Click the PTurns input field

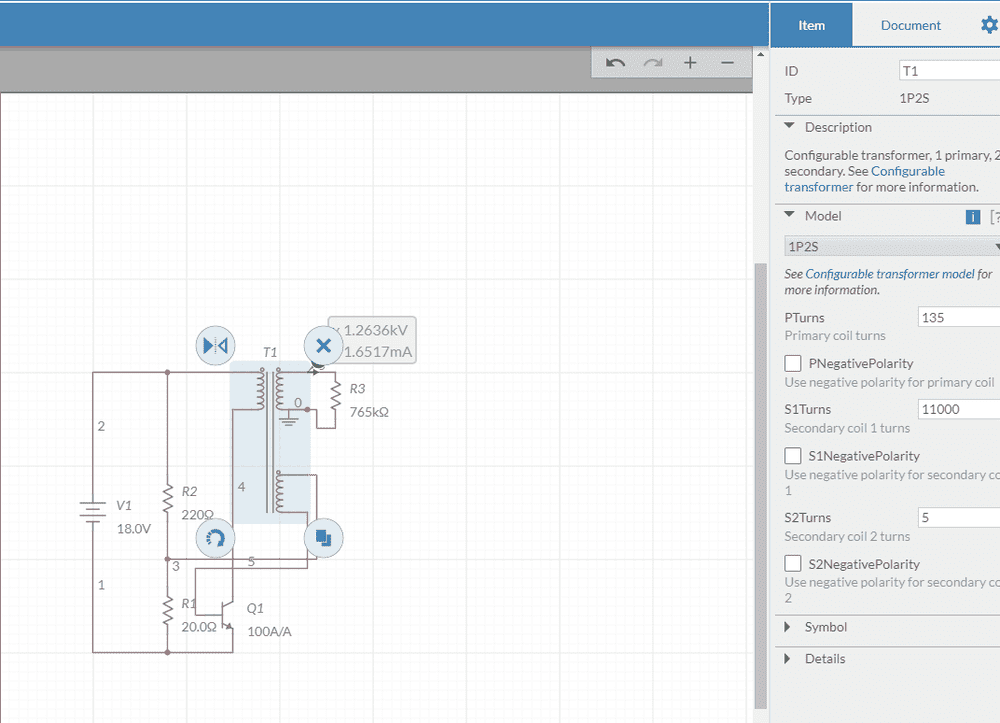(958, 317)
